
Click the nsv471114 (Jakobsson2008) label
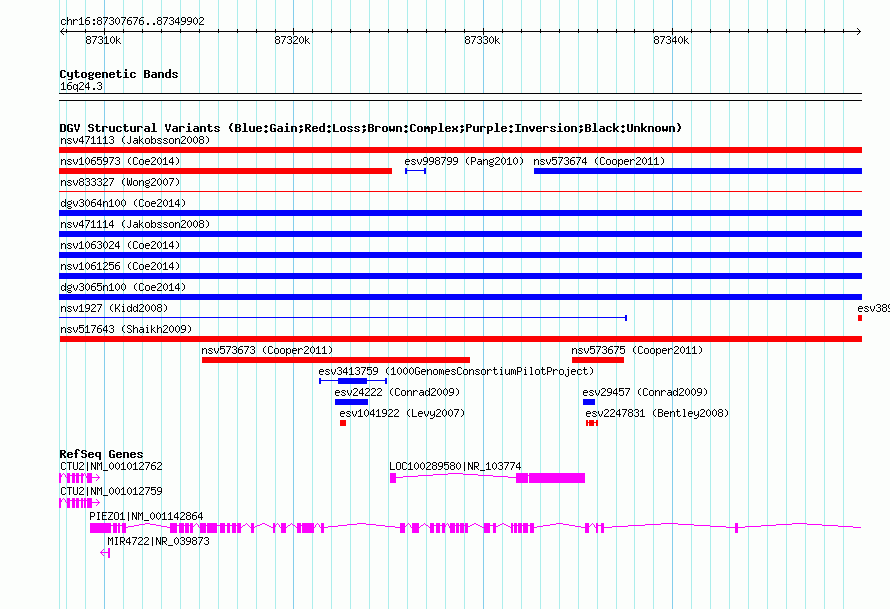(135, 224)
